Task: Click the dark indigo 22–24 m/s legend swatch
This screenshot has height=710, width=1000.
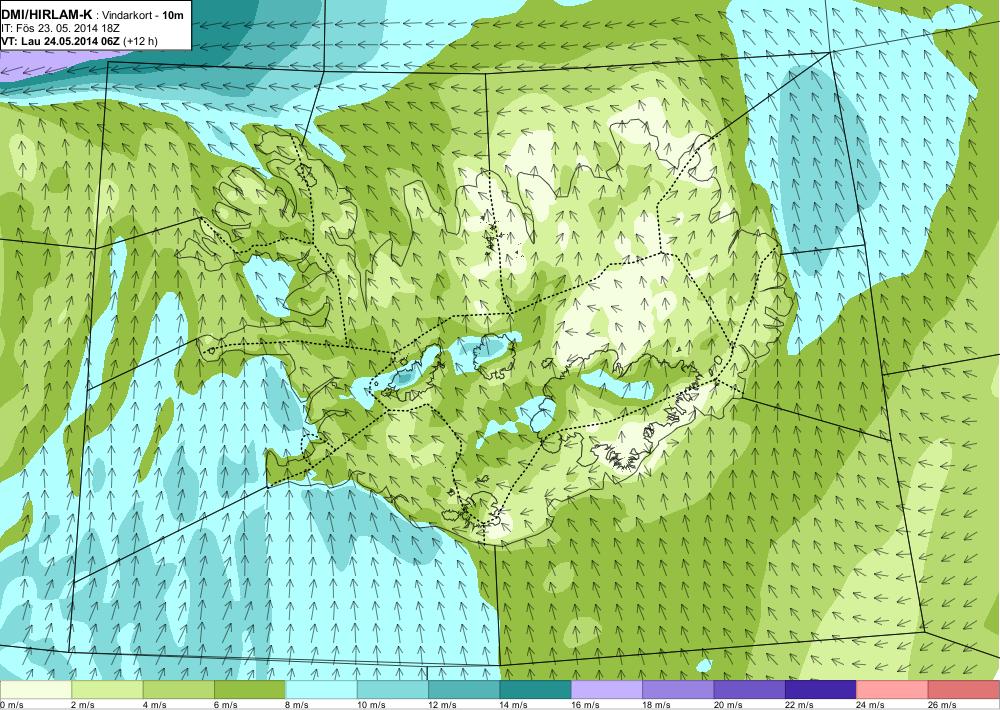Action: [x=821, y=690]
